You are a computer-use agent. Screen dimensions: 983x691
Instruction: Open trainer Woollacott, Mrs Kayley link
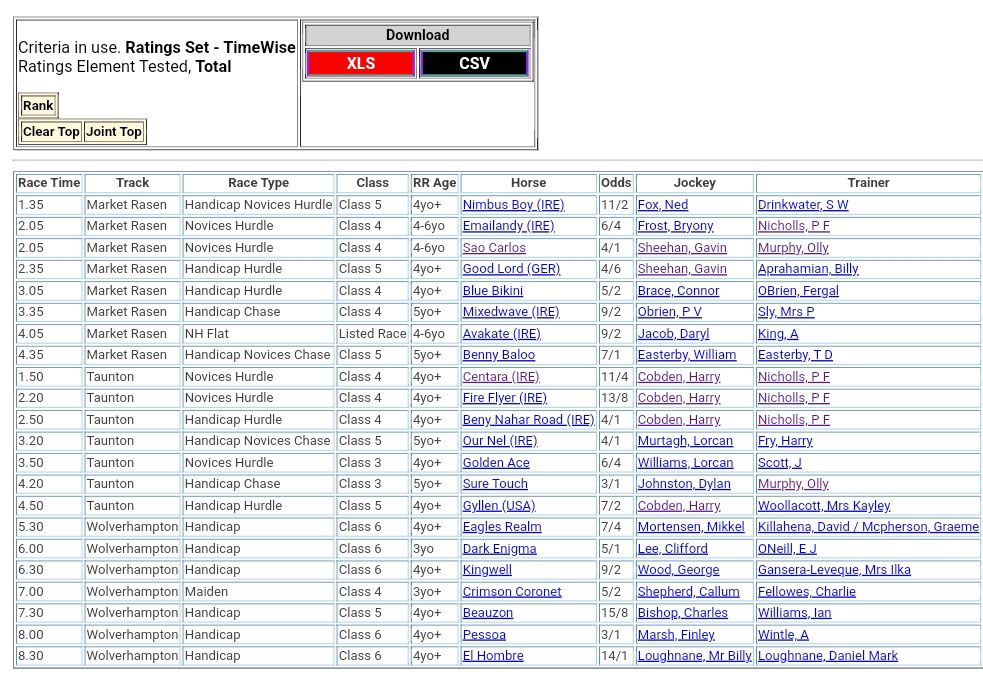point(824,506)
